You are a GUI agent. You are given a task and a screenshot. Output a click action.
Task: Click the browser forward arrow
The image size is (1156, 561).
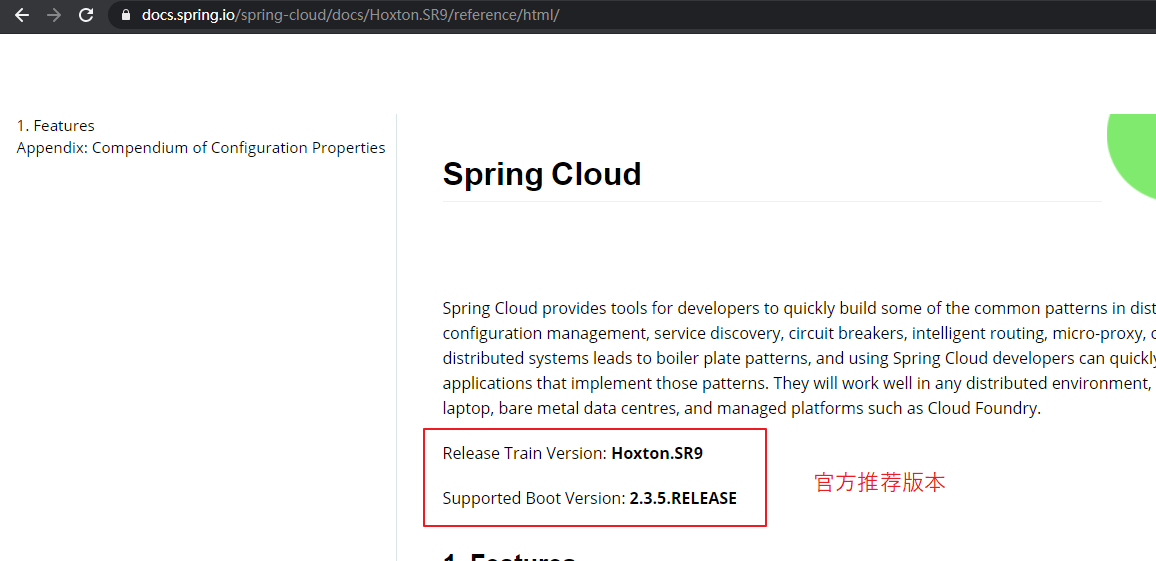click(x=54, y=15)
